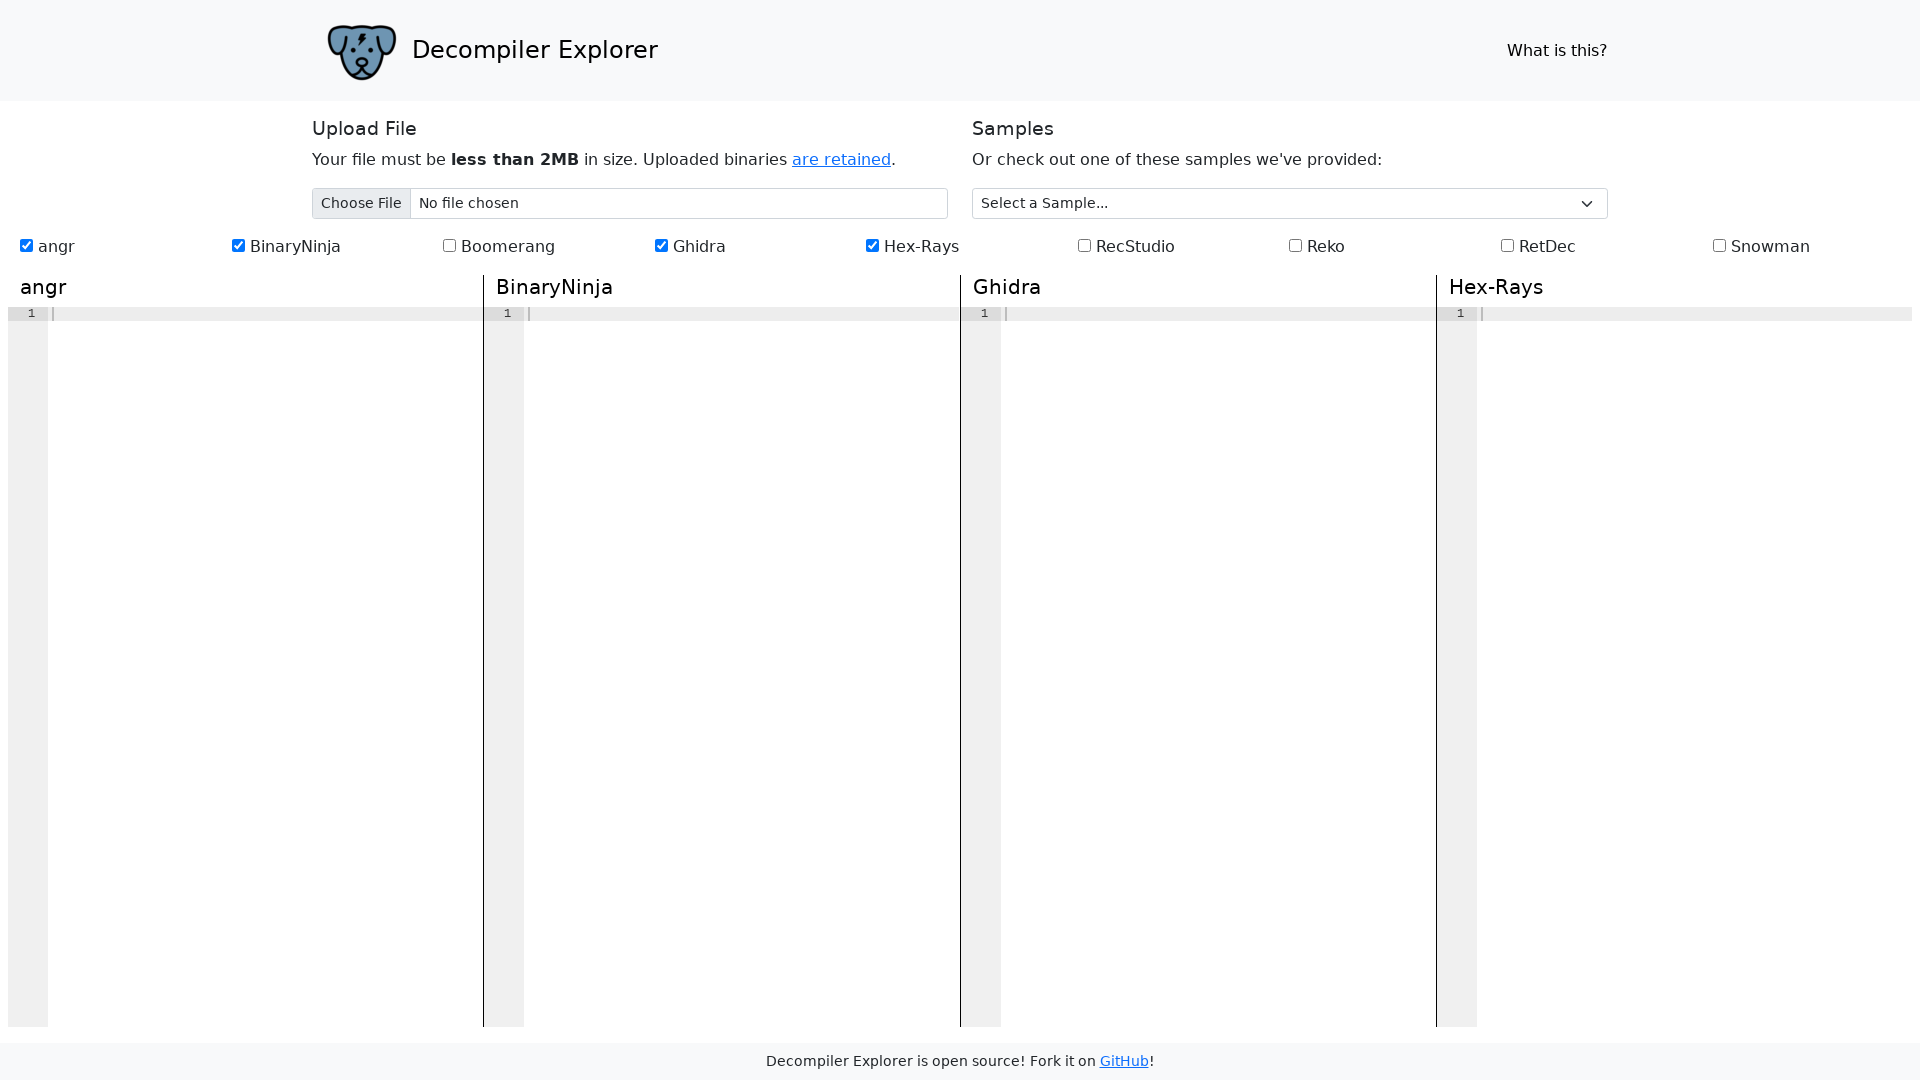Image resolution: width=1920 pixels, height=1080 pixels.
Task: Follow the 'are retained' link
Action: pos(841,159)
